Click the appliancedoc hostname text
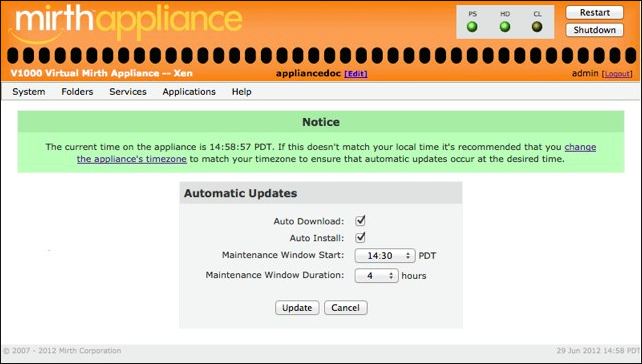The width and height of the screenshot is (642, 364). click(x=308, y=74)
